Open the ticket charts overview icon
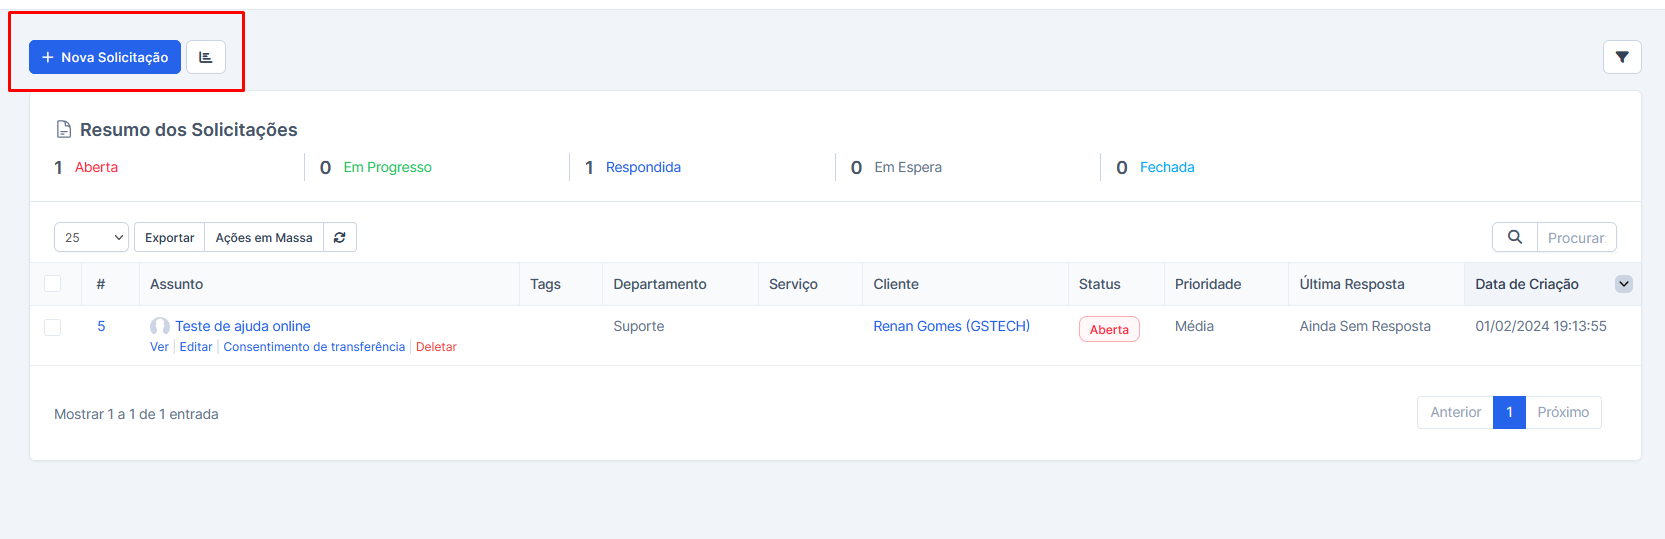Viewport: 1665px width, 539px height. point(206,57)
